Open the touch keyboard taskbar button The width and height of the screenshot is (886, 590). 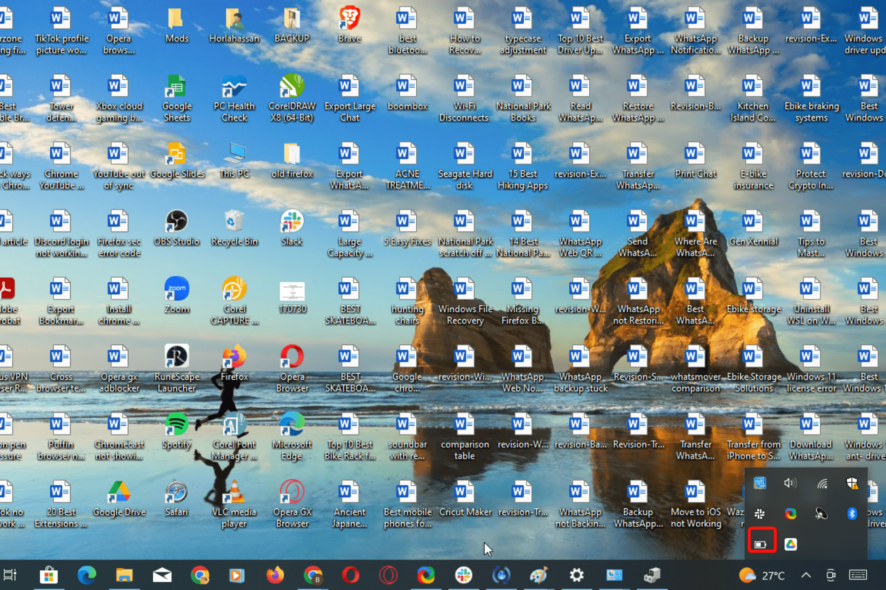(x=857, y=575)
